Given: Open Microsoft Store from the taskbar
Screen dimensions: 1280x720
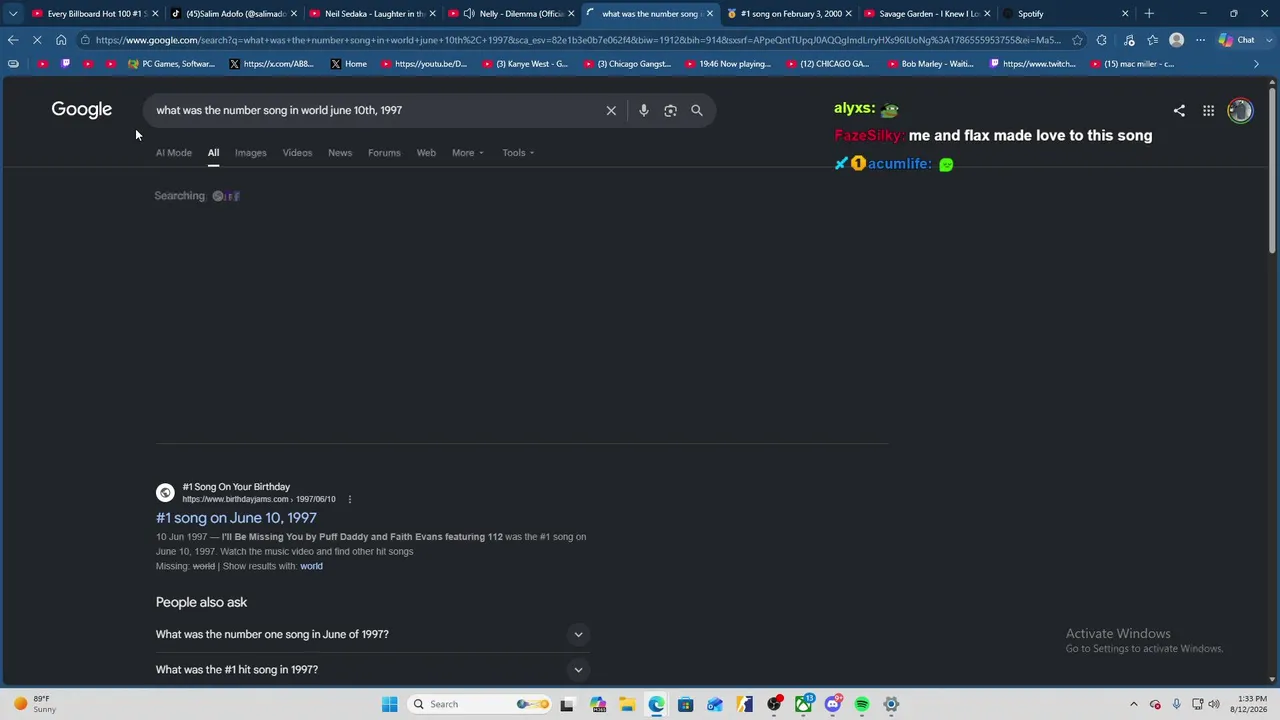Looking at the screenshot, I should (685, 704).
